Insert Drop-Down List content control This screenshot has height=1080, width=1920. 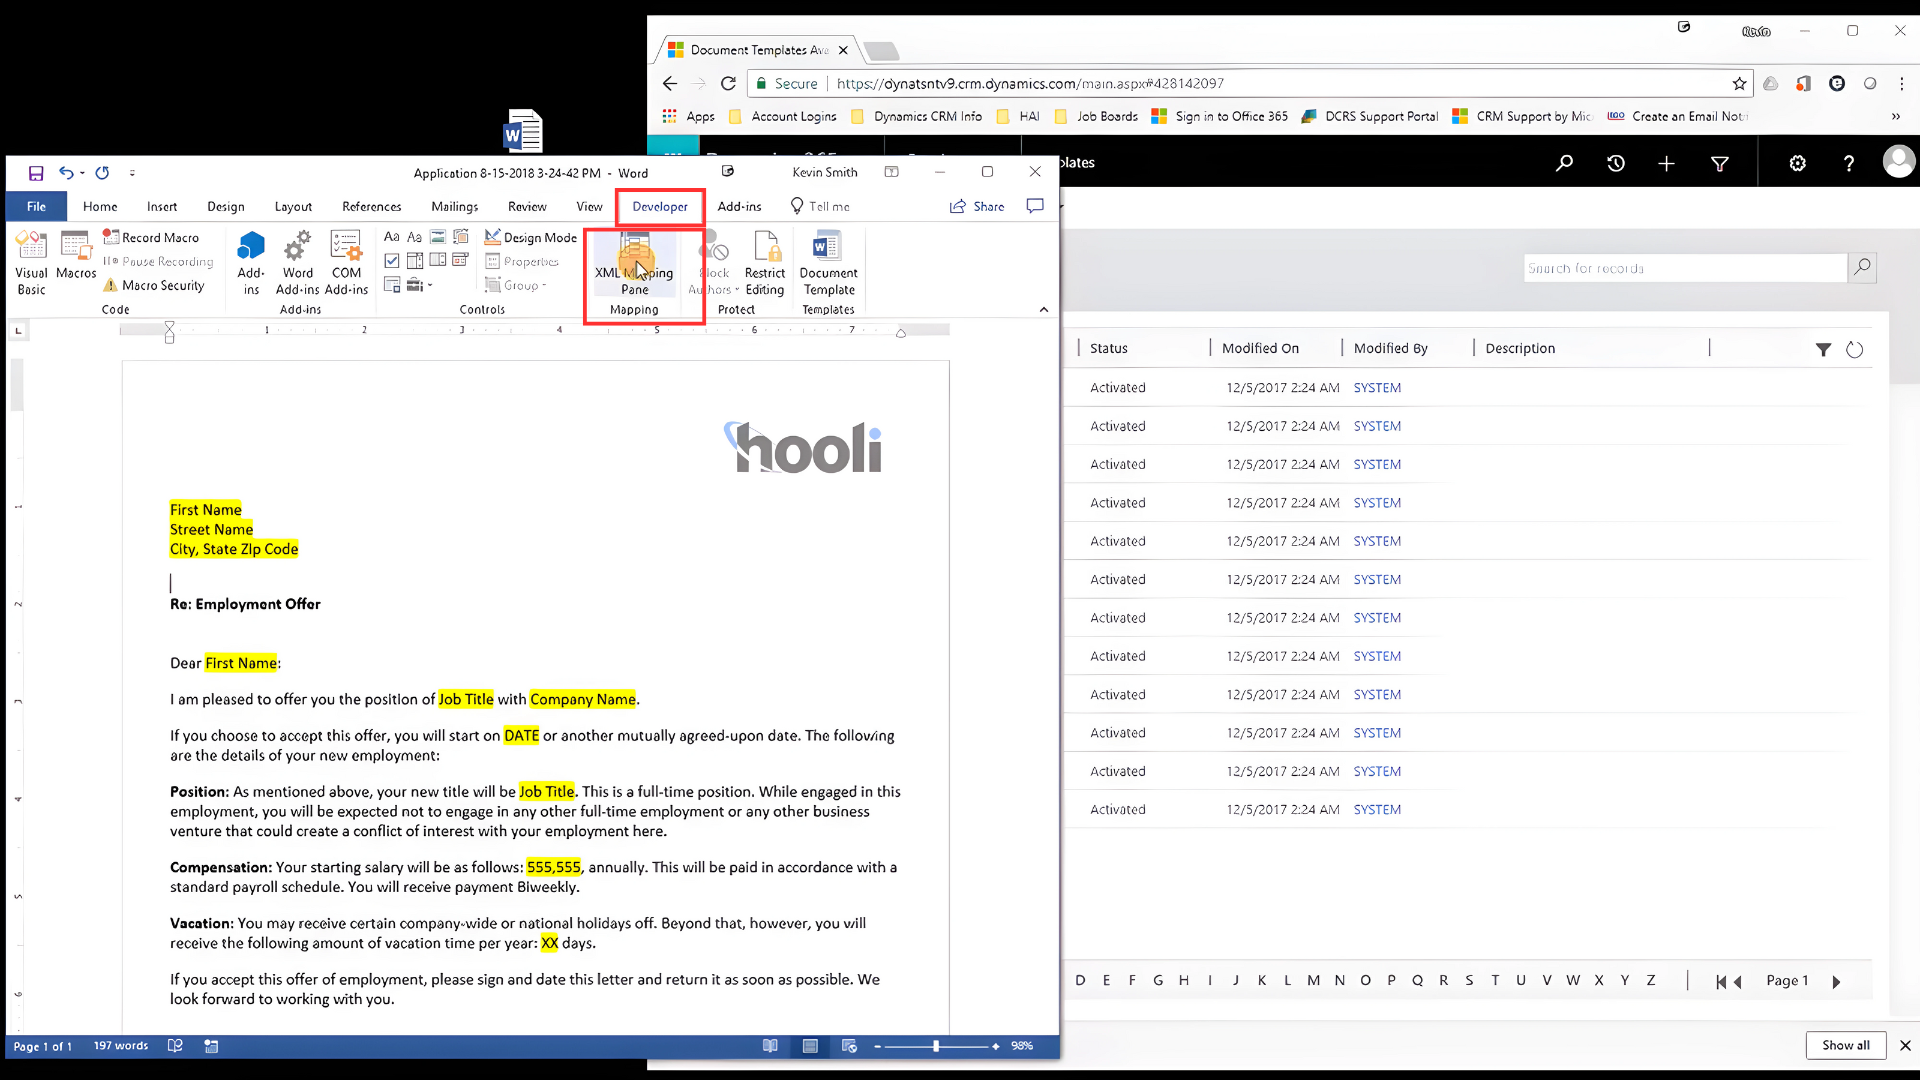click(437, 261)
